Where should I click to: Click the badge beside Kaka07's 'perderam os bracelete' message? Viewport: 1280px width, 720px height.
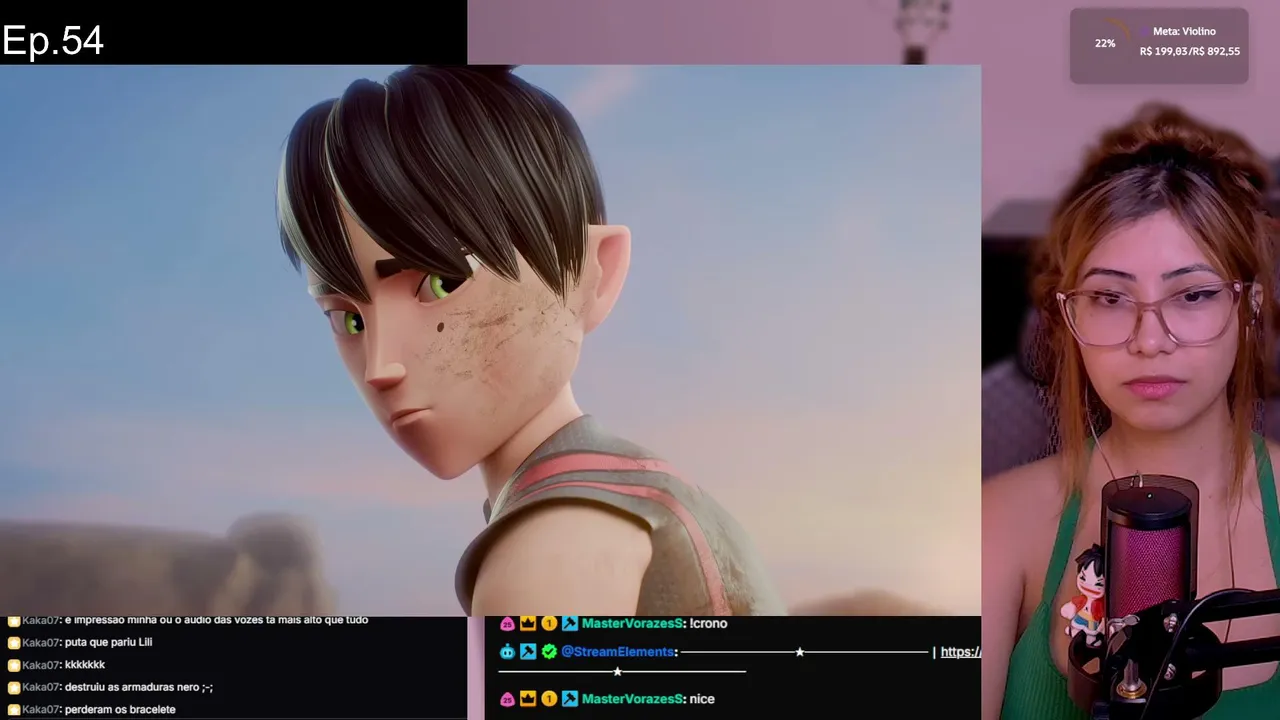click(x=14, y=710)
